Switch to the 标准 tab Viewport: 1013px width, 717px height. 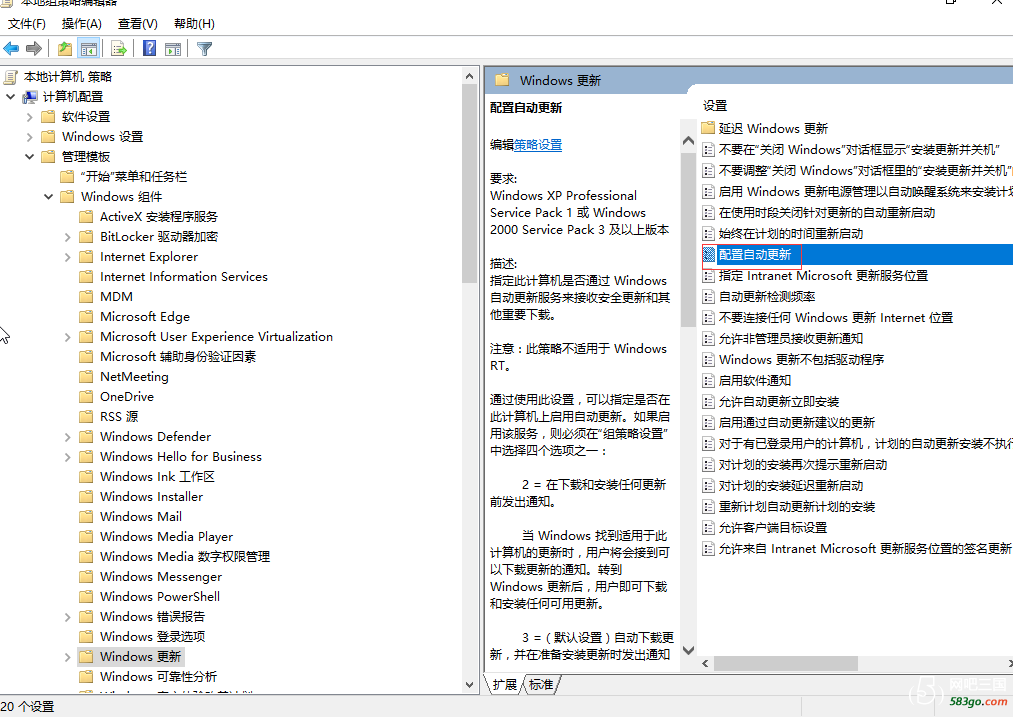541,685
